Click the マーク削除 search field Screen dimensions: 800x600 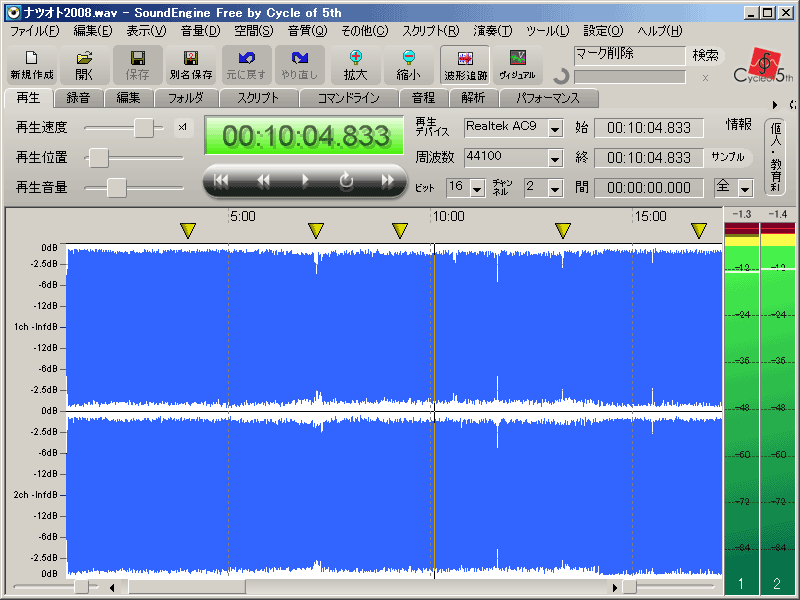630,55
